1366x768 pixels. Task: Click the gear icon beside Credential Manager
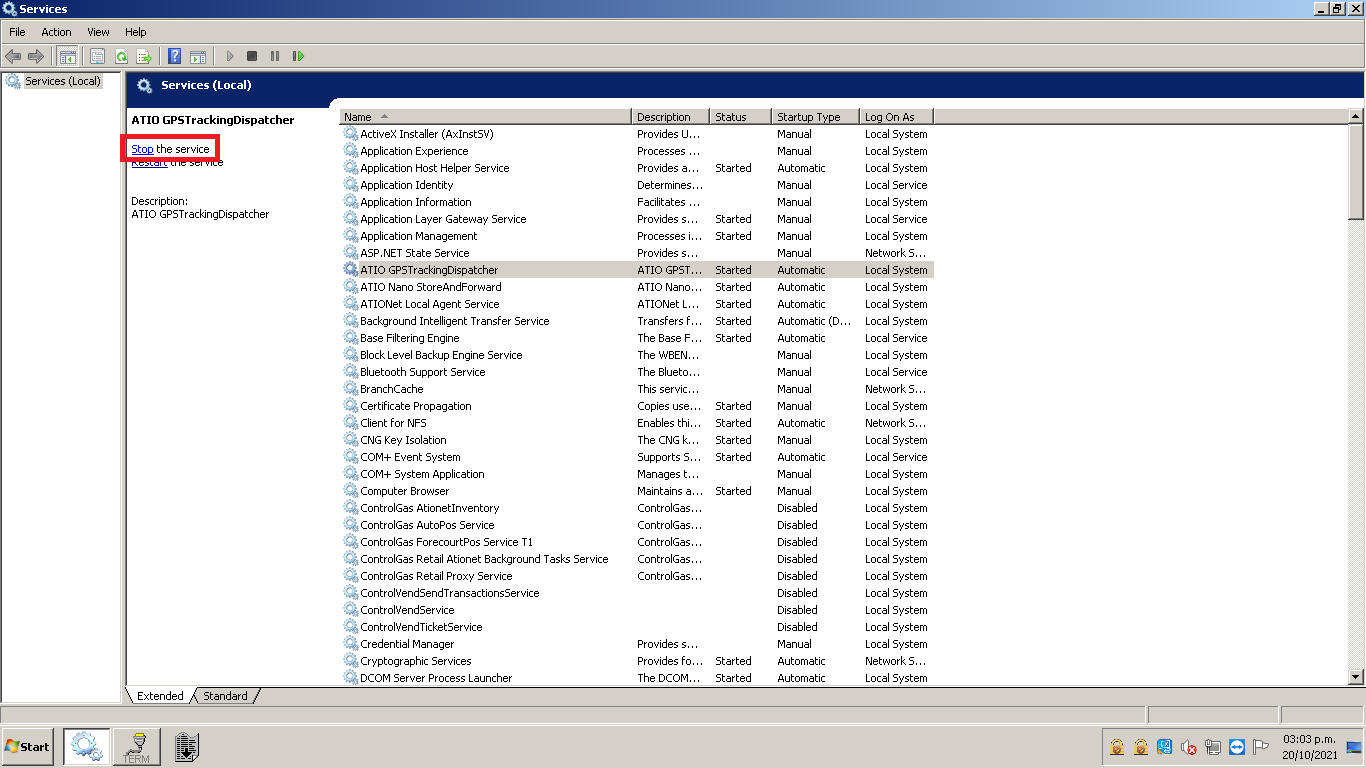tap(350, 644)
